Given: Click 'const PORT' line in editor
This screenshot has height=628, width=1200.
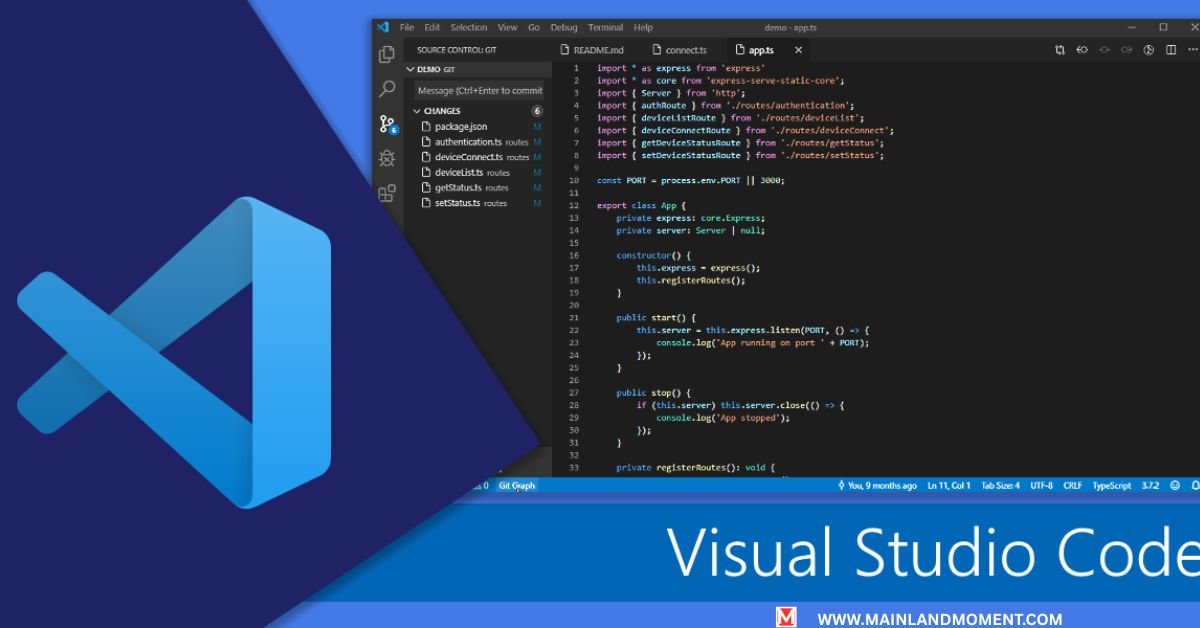Looking at the screenshot, I should (x=691, y=180).
